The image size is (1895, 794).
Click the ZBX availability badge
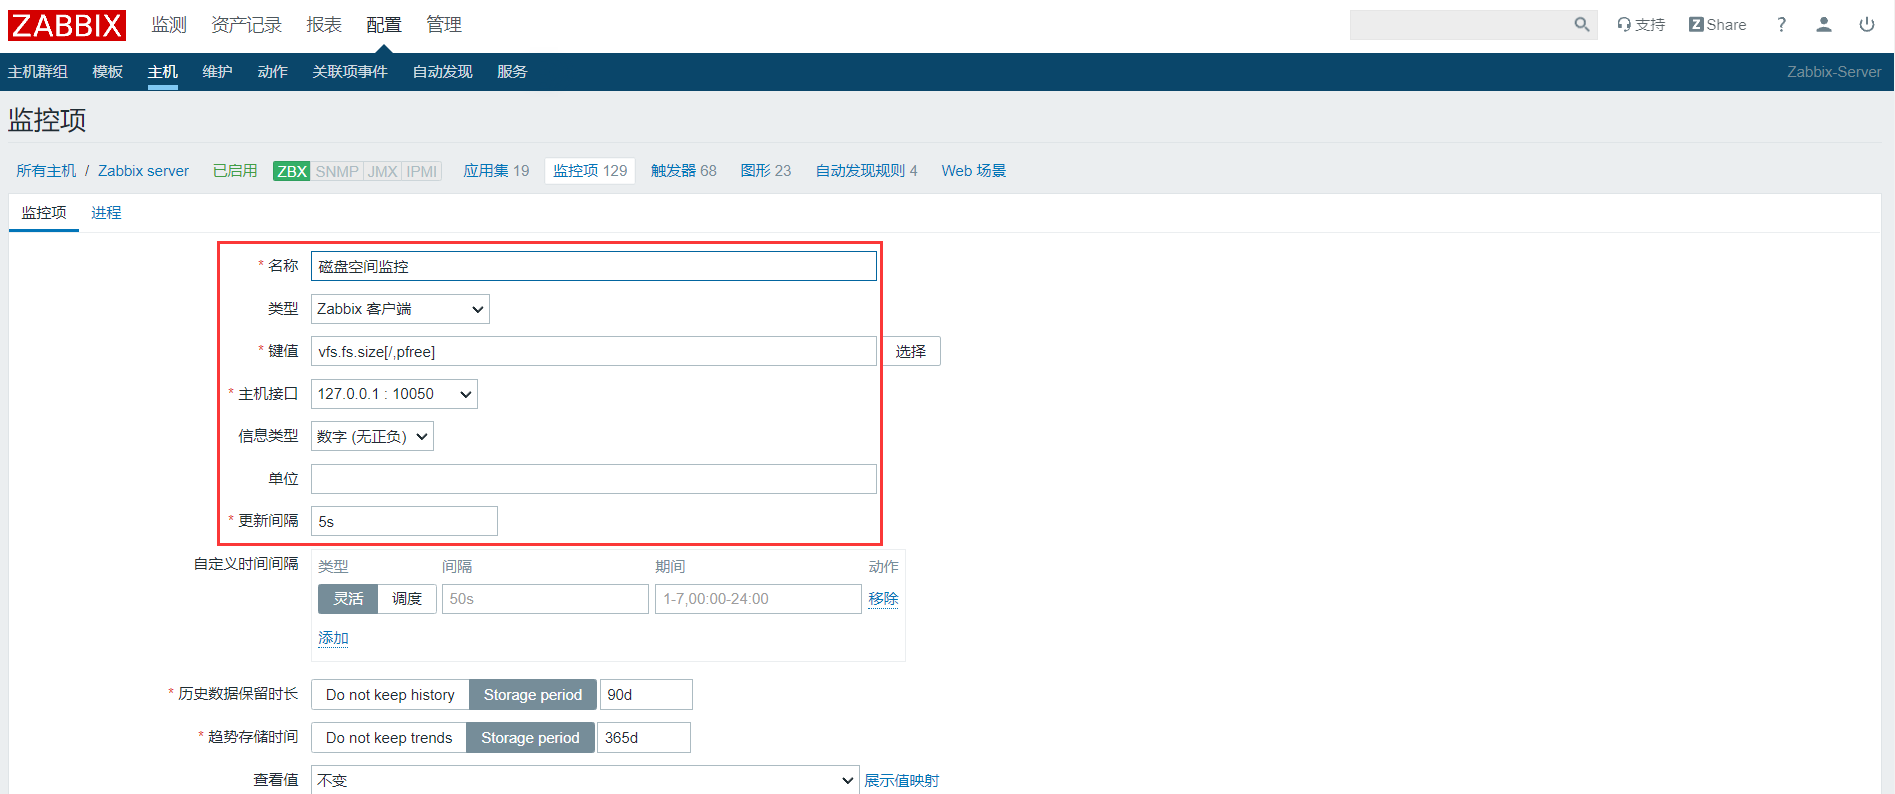click(x=291, y=171)
